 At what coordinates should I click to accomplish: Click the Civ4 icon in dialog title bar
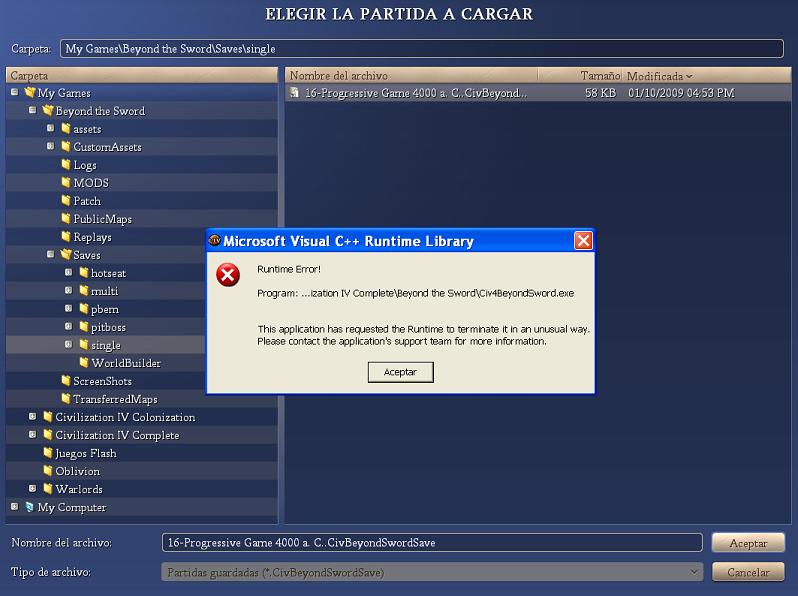(x=214, y=241)
